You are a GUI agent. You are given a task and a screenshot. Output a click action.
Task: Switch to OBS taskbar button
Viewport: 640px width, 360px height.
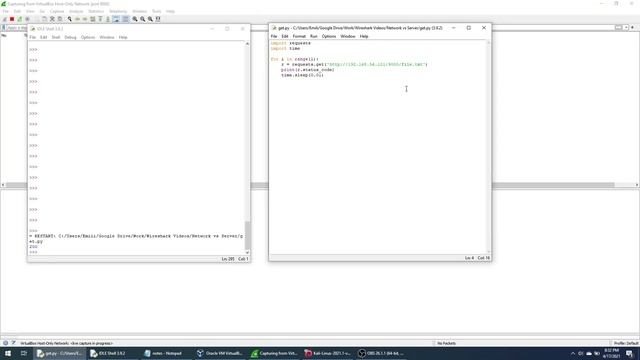[380, 353]
